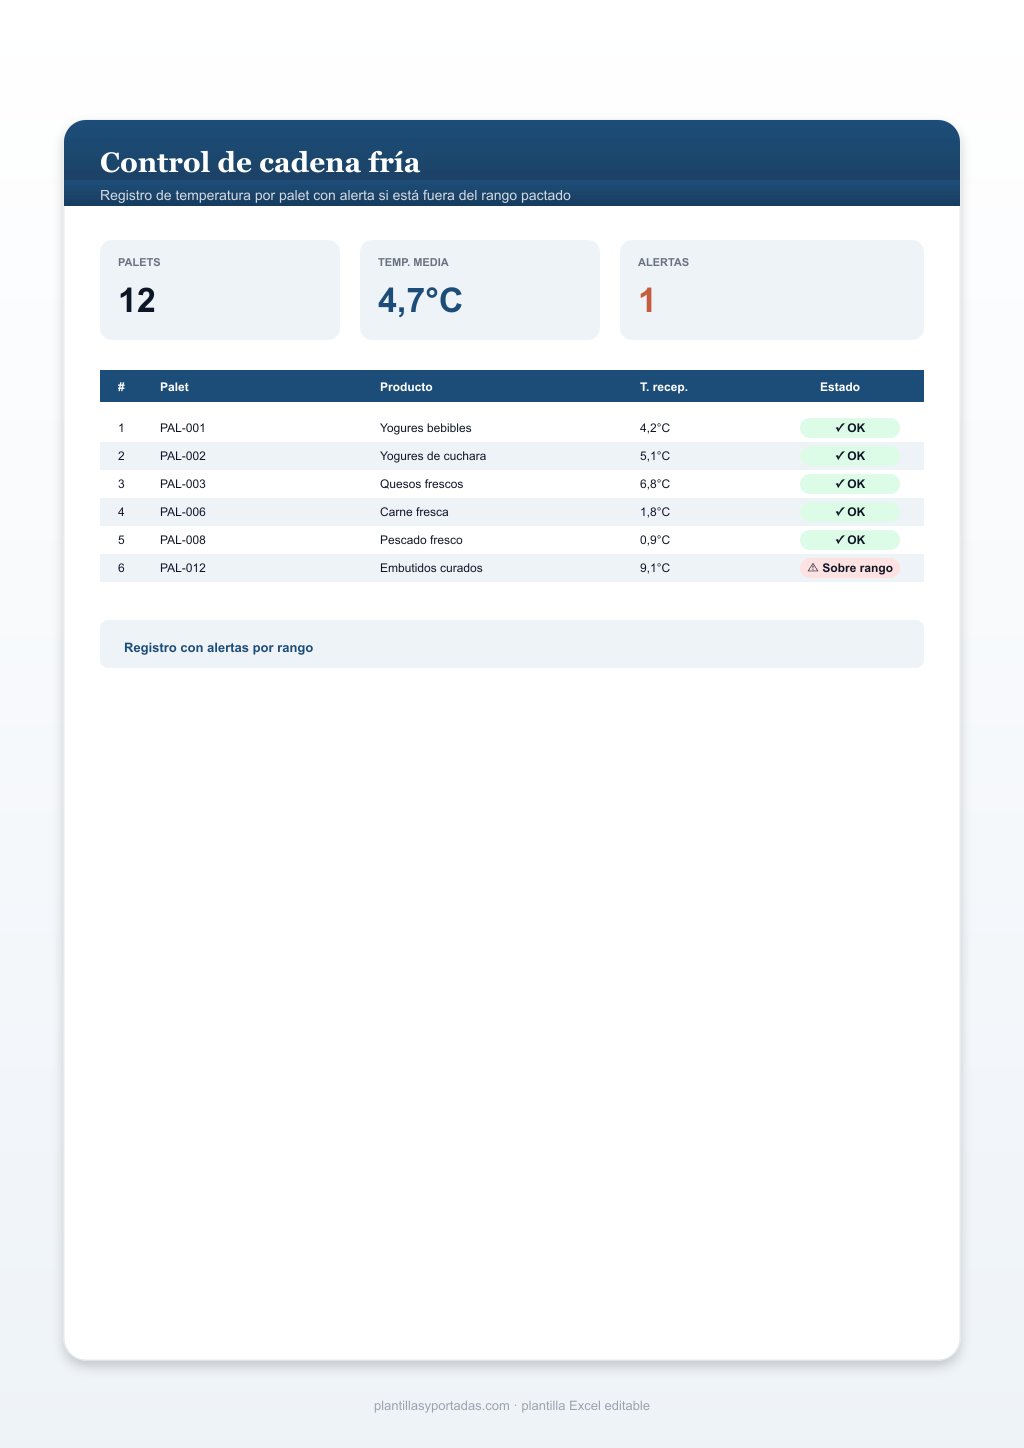The width and height of the screenshot is (1024, 1448).
Task: Click the 'T. recep.' column header
Action: point(664,387)
